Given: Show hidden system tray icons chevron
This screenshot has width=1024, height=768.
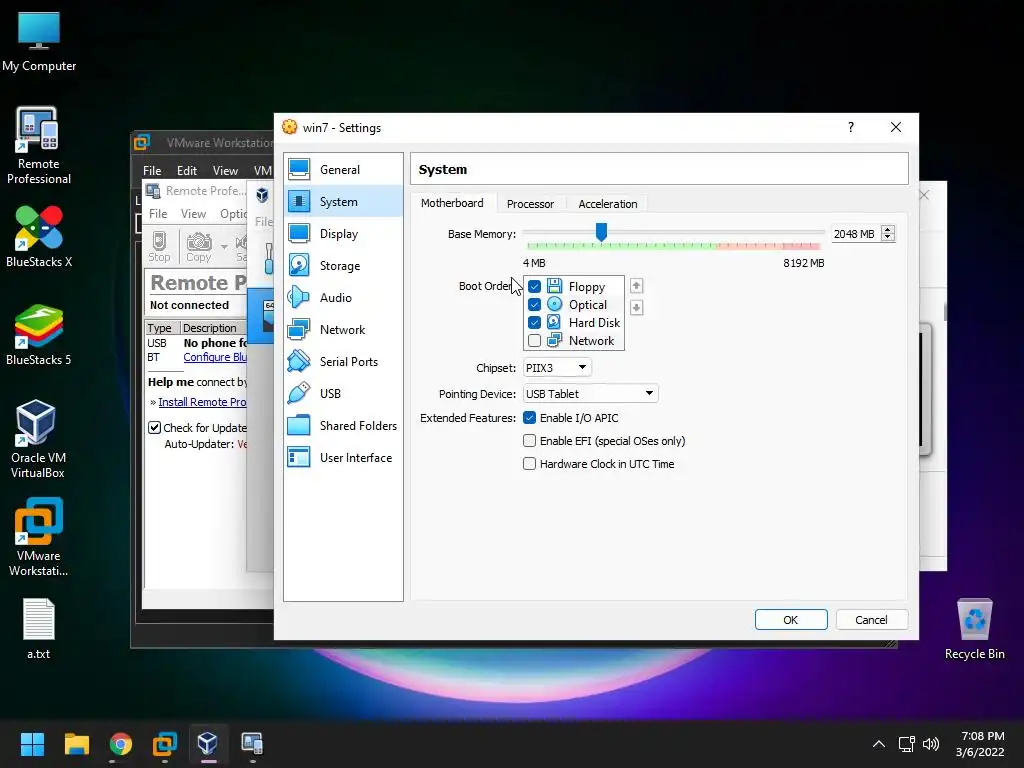Looking at the screenshot, I should click(879, 744).
